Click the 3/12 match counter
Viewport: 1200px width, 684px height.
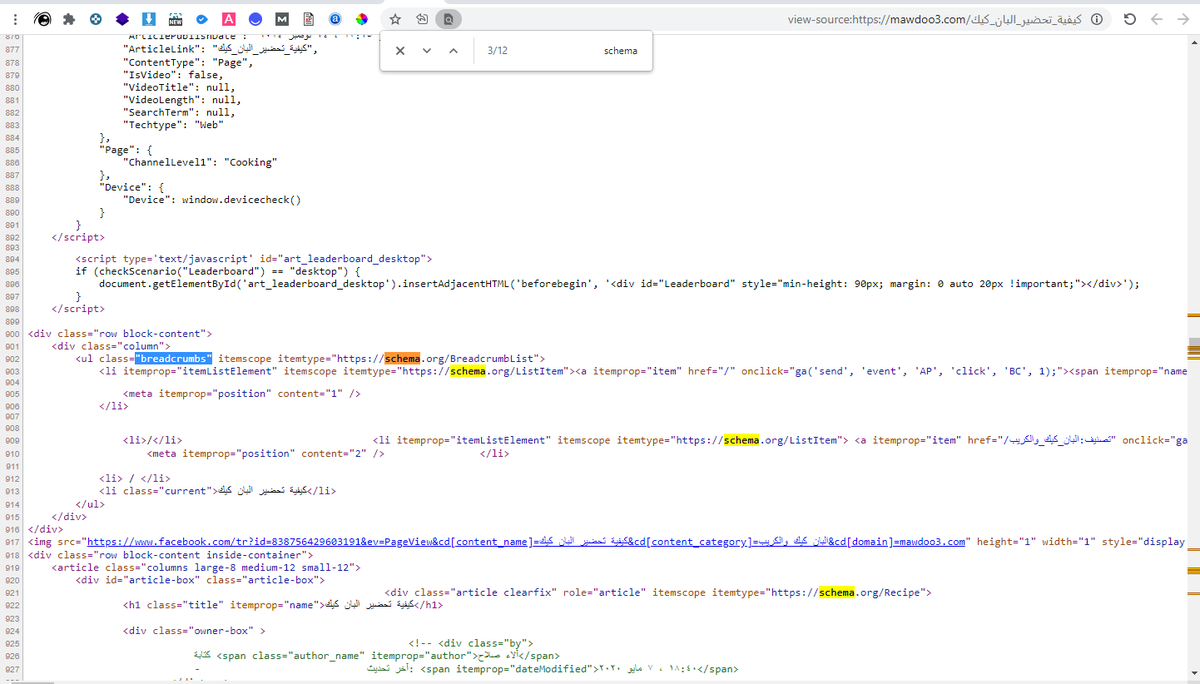(x=498, y=51)
